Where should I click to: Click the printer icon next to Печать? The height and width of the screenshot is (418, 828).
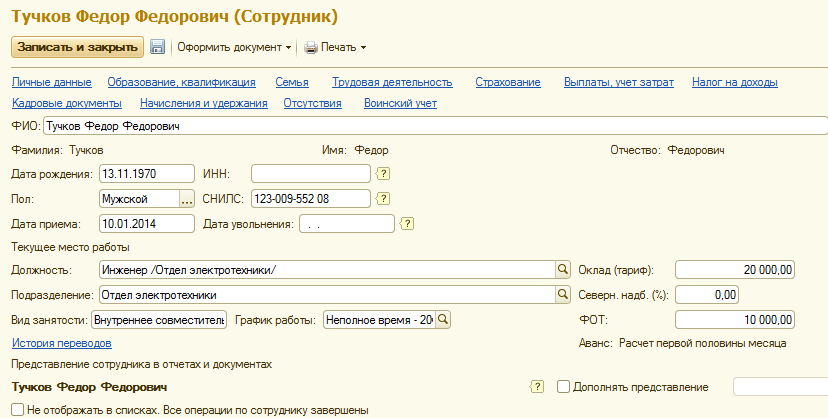pos(311,47)
